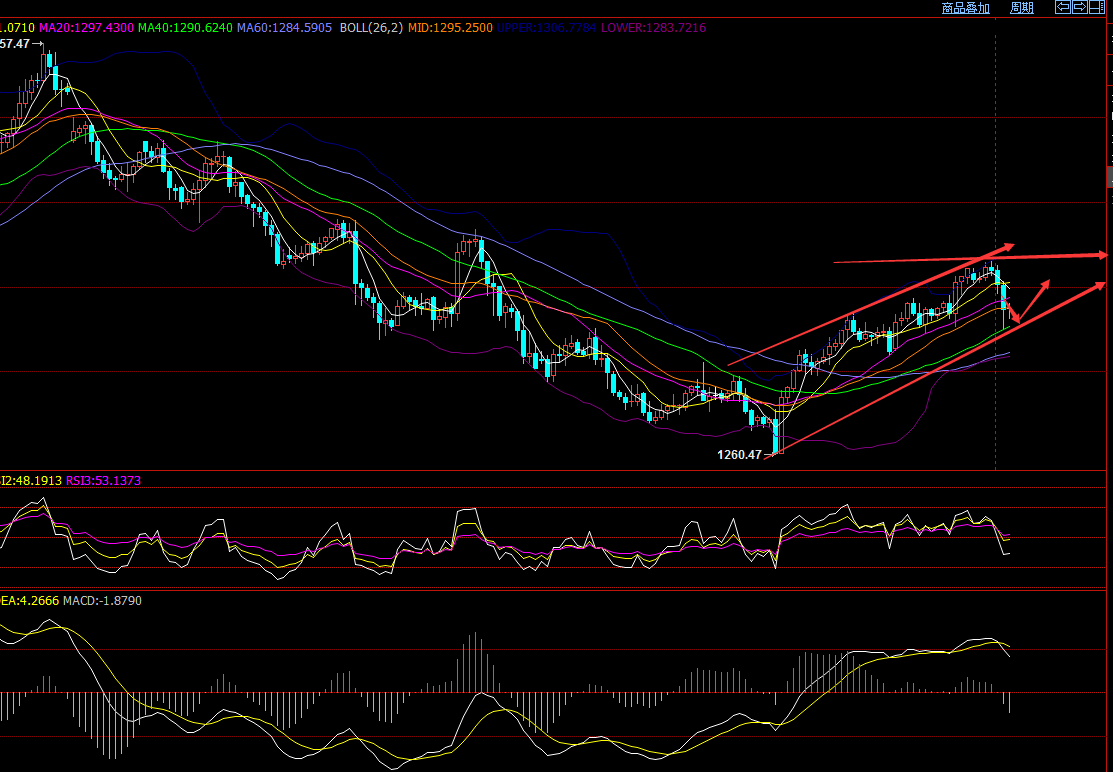
Task: Click the 1260.47 low price marker
Action: pos(739,455)
